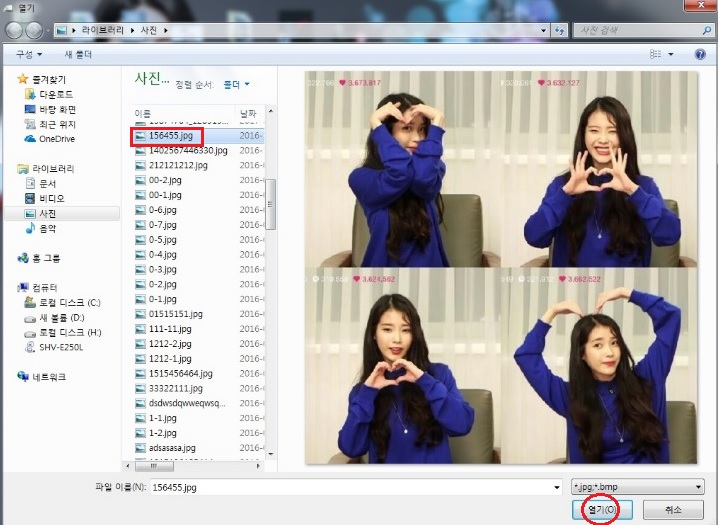Select file 1402567446330.jpg
Image resolution: width=718 pixels, height=525 pixels.
point(188,151)
